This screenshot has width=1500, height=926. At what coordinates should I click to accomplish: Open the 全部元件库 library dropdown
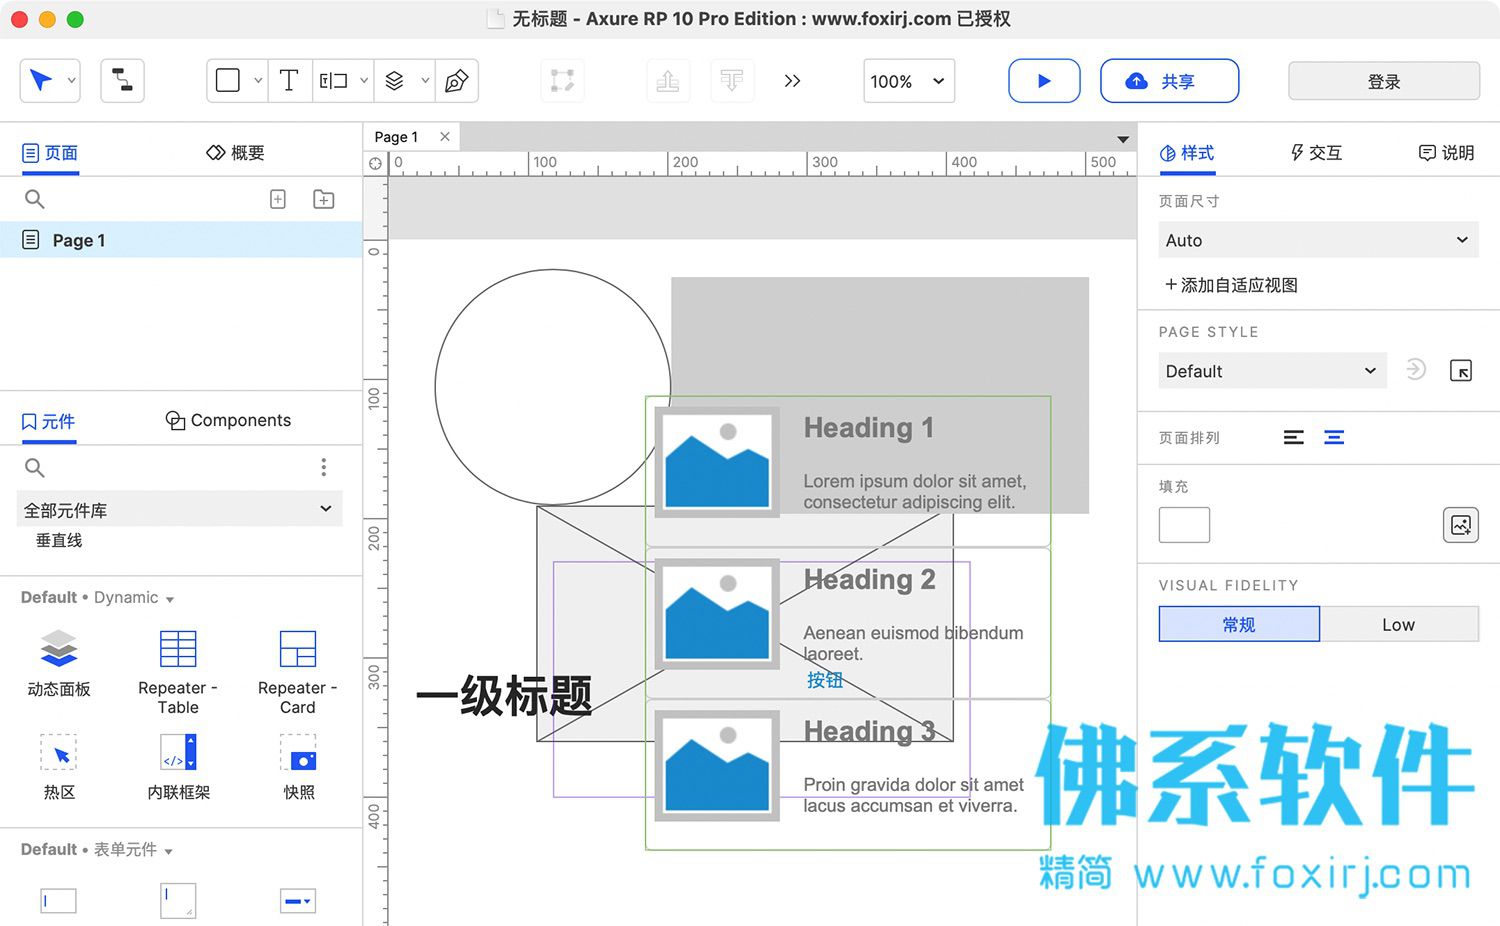click(x=180, y=509)
